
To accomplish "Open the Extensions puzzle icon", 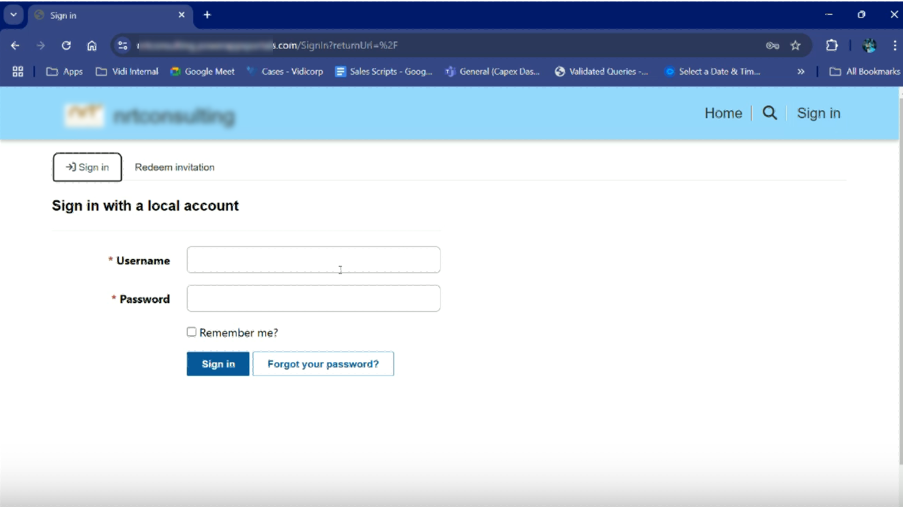I will coord(831,45).
